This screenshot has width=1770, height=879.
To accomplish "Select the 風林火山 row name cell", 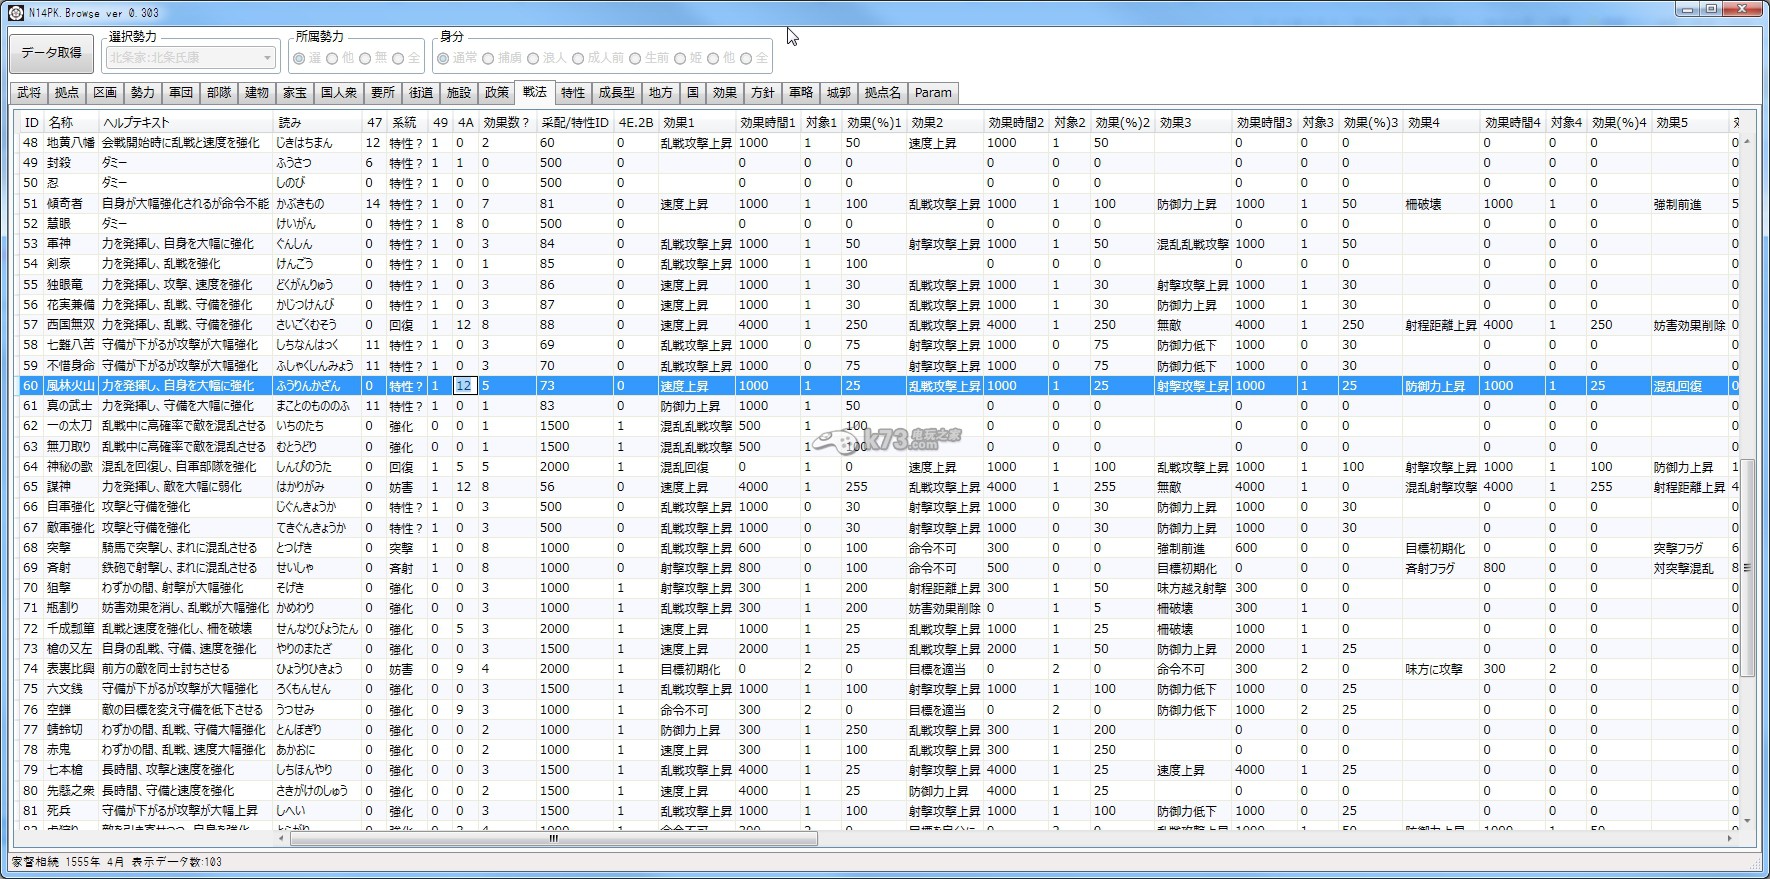I will tap(71, 386).
